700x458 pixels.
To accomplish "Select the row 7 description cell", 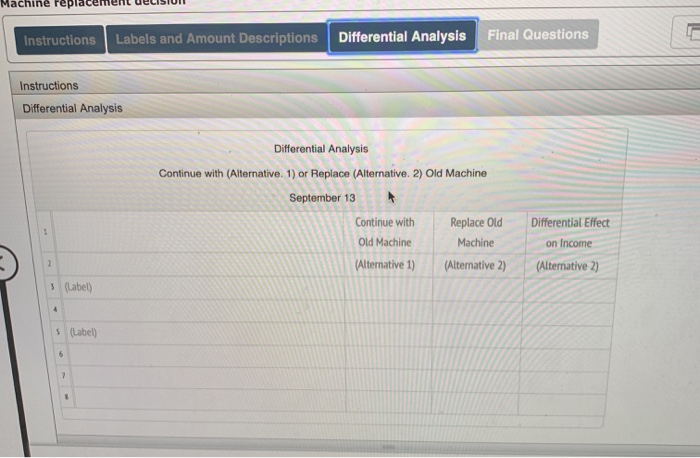I will click(208, 377).
